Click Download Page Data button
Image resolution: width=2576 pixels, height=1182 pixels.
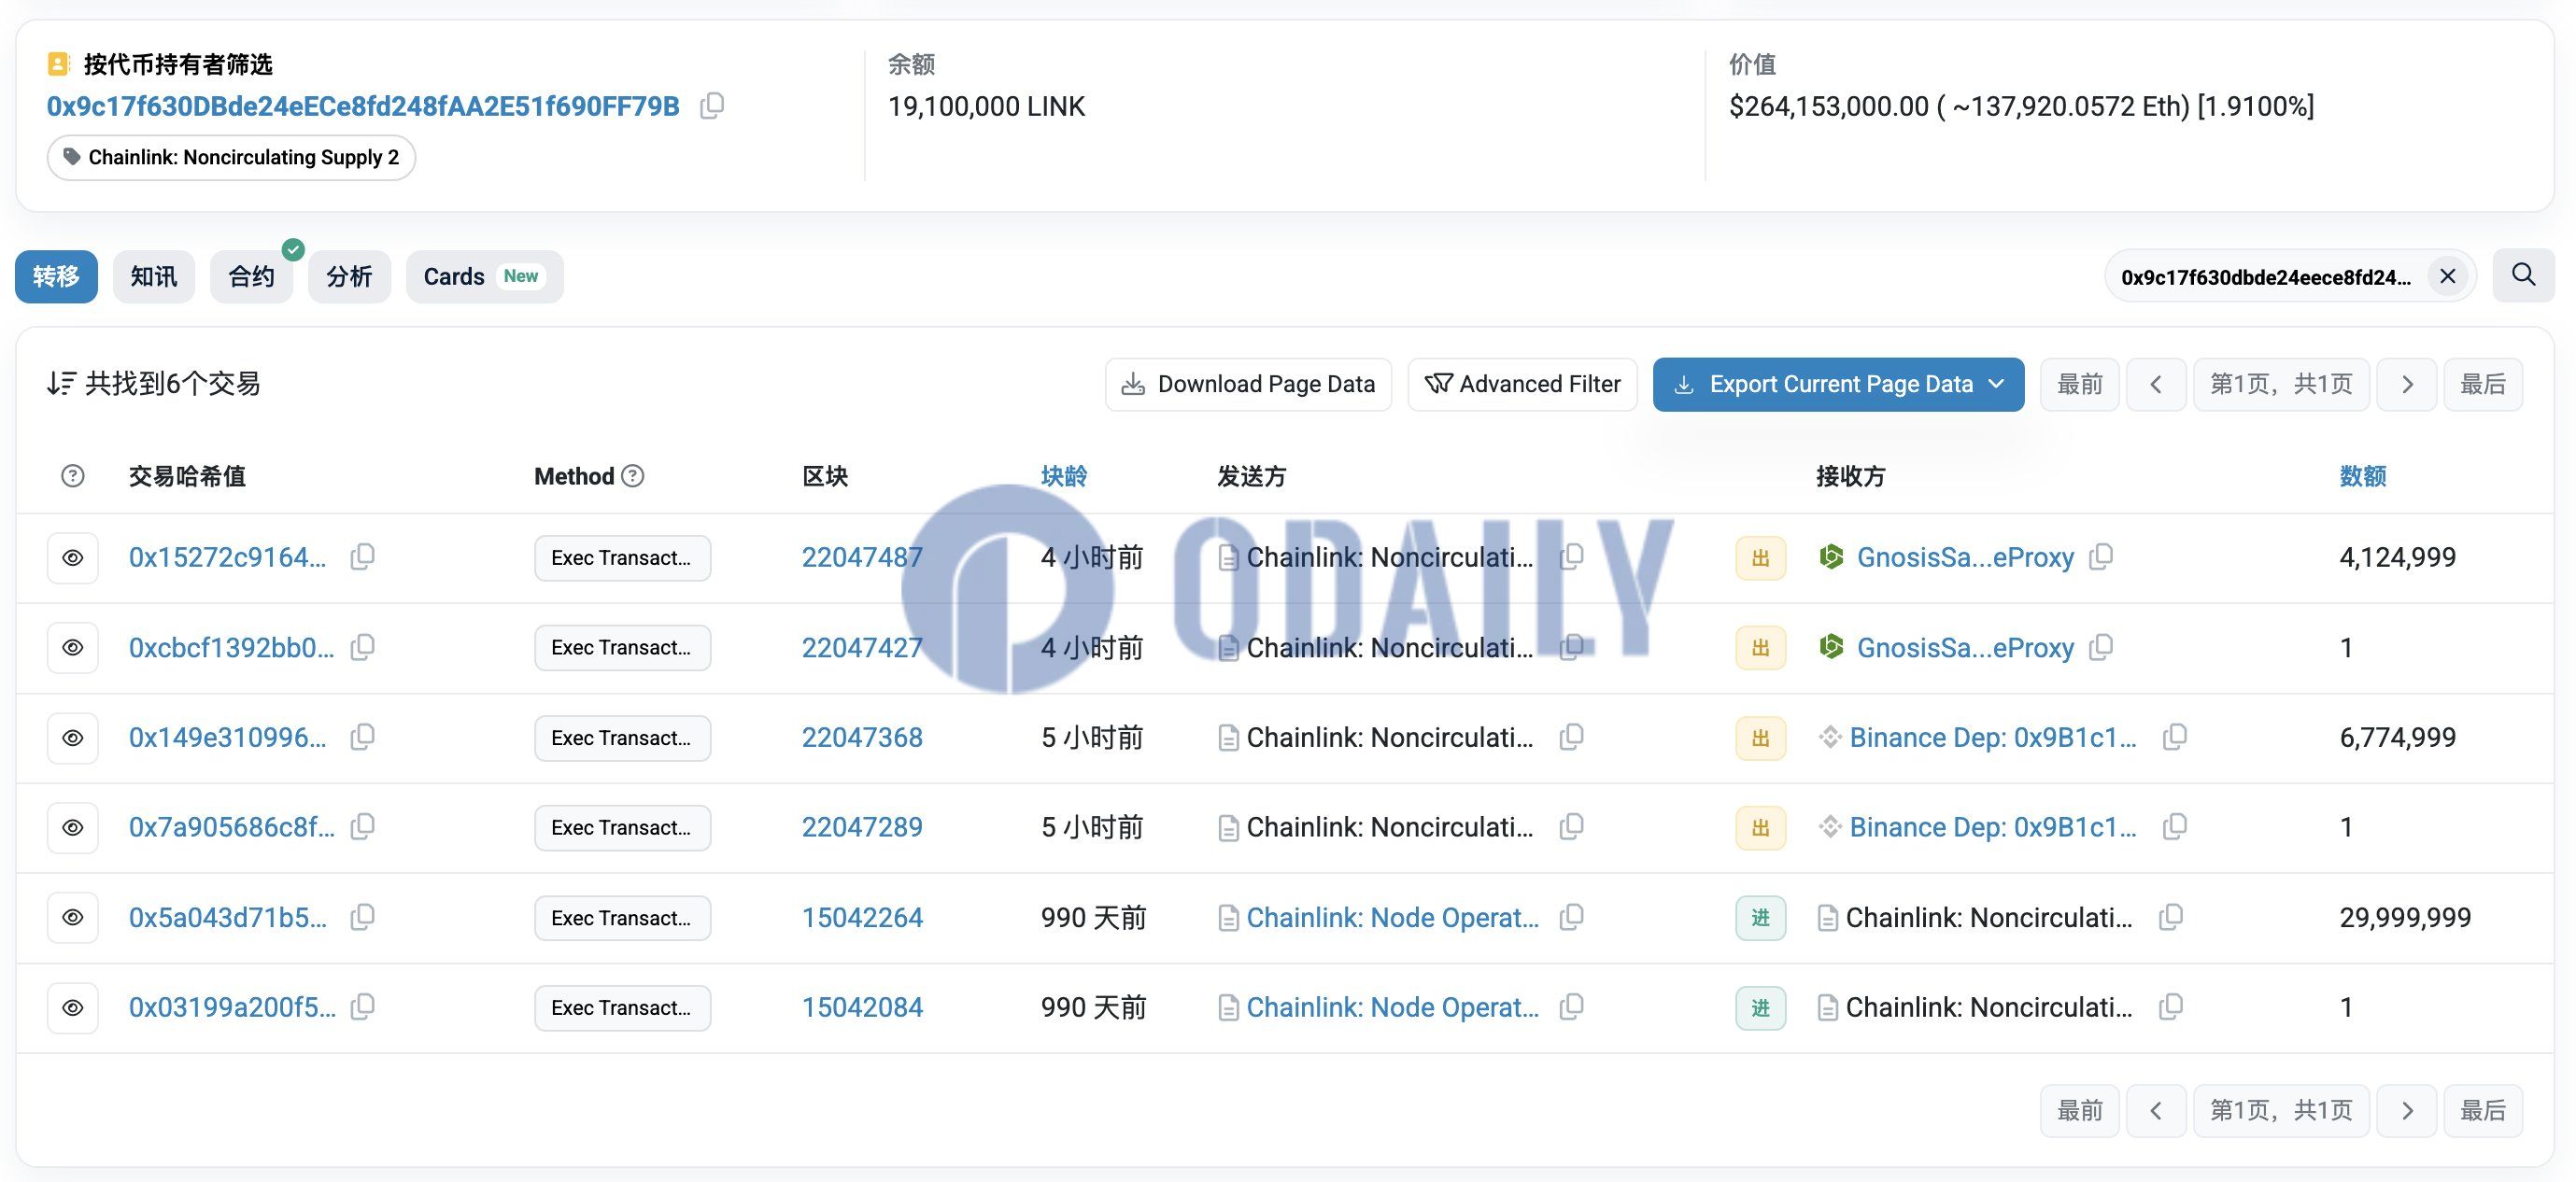point(1248,384)
